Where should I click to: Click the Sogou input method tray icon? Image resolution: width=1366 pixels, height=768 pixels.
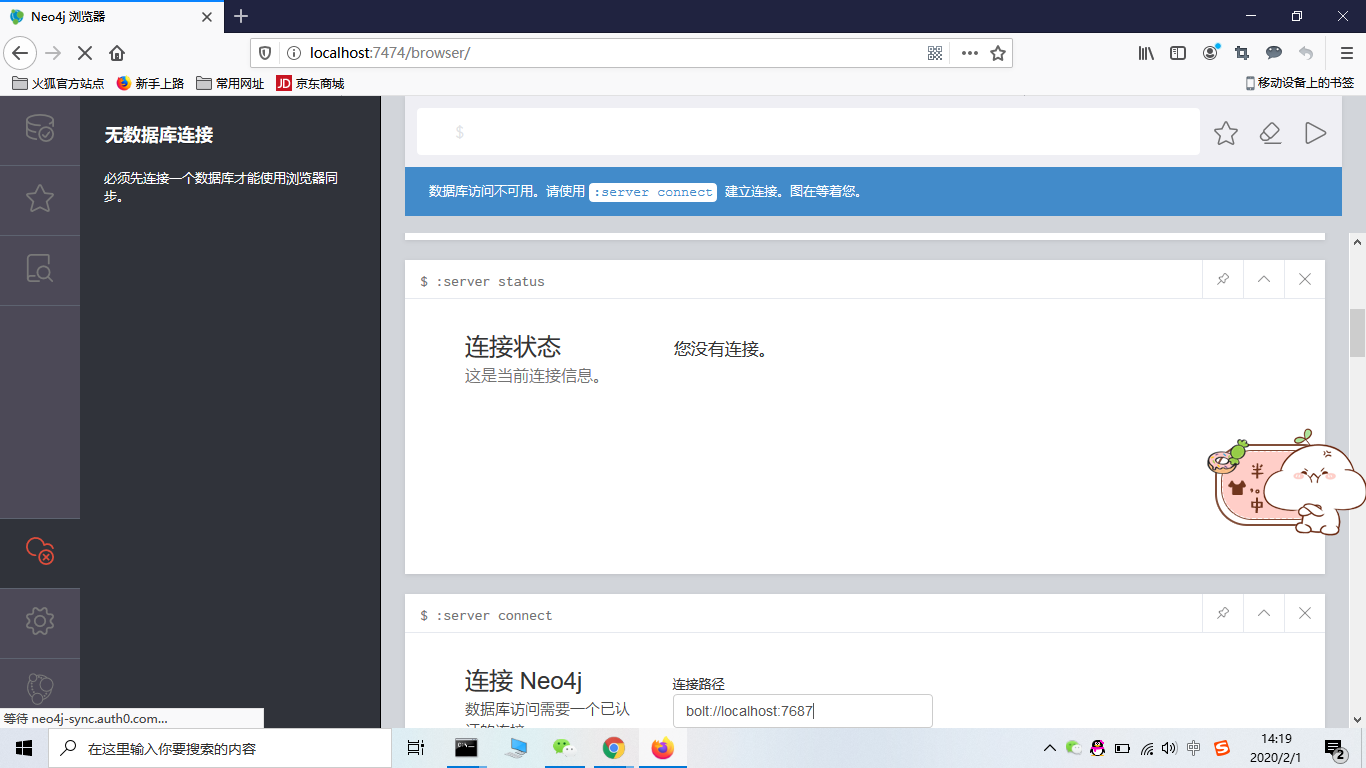tap(1221, 748)
